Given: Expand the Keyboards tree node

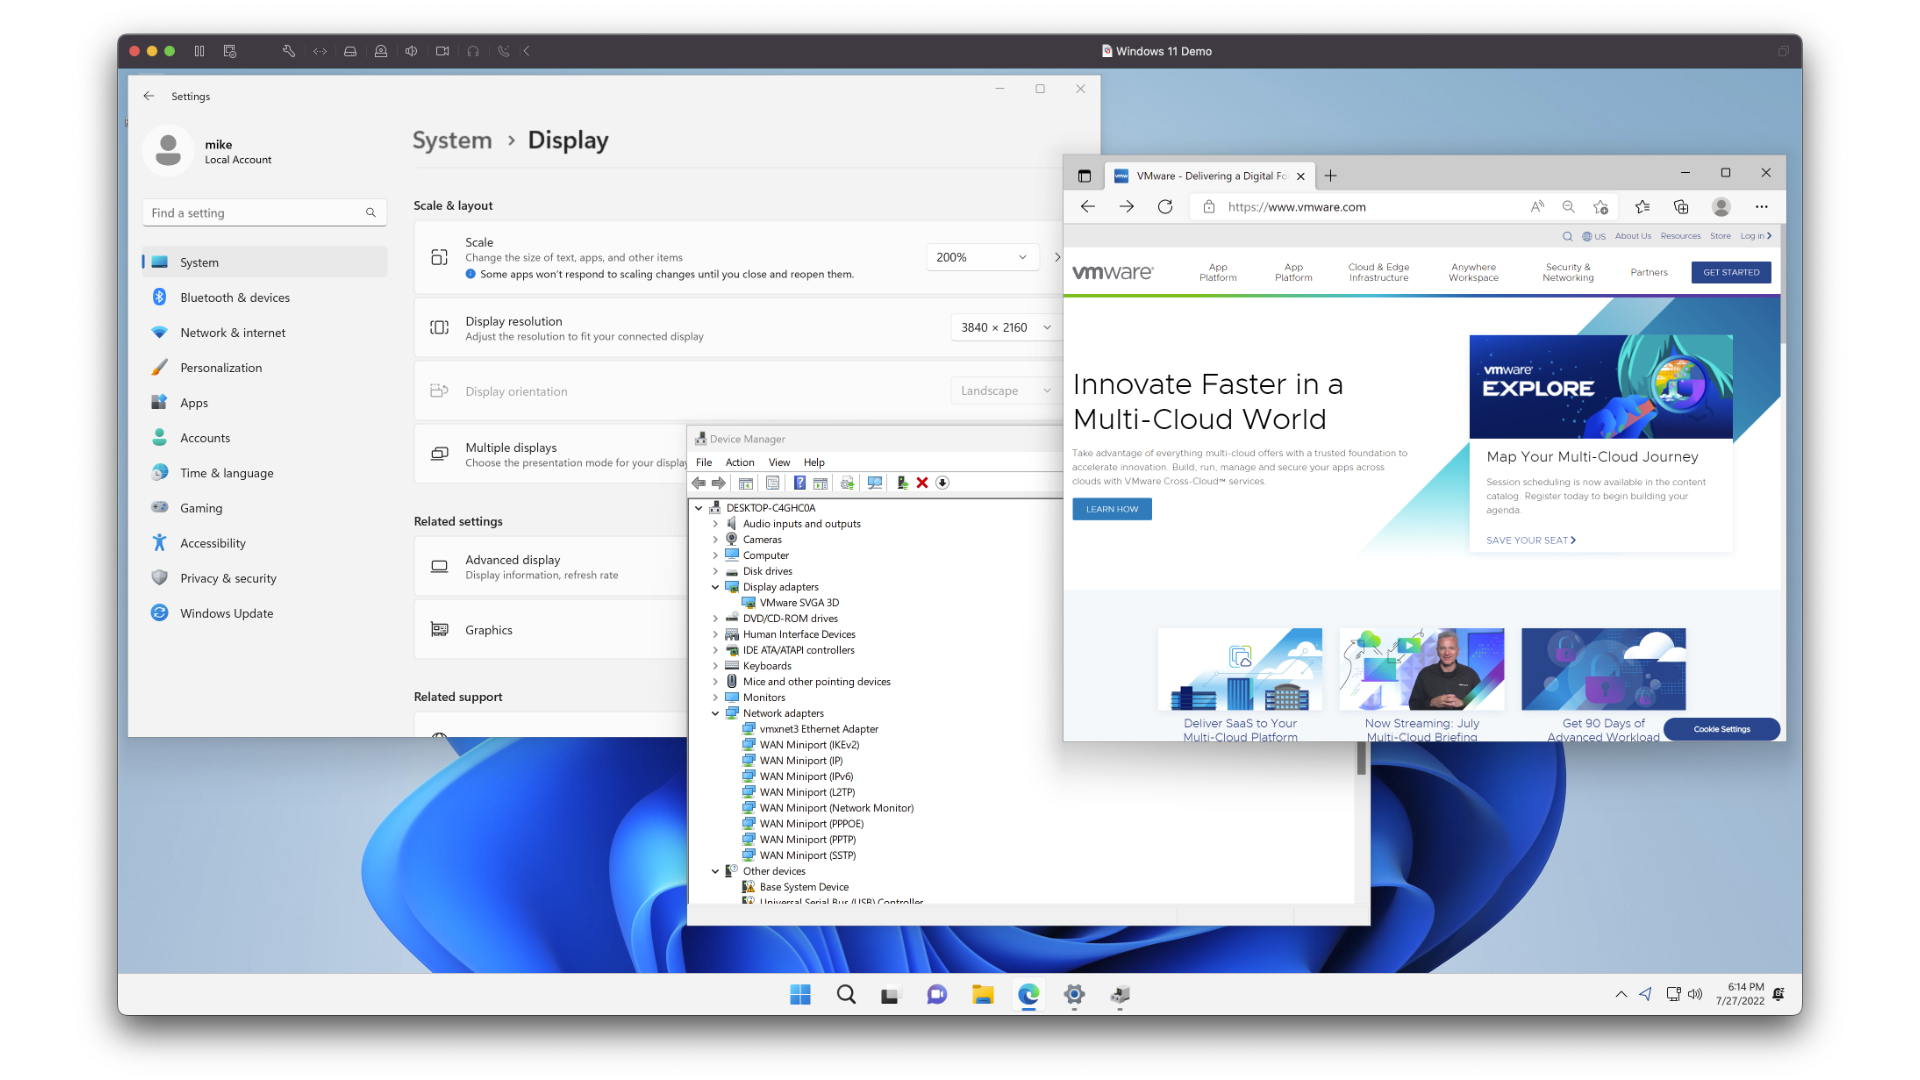Looking at the screenshot, I should tap(715, 666).
